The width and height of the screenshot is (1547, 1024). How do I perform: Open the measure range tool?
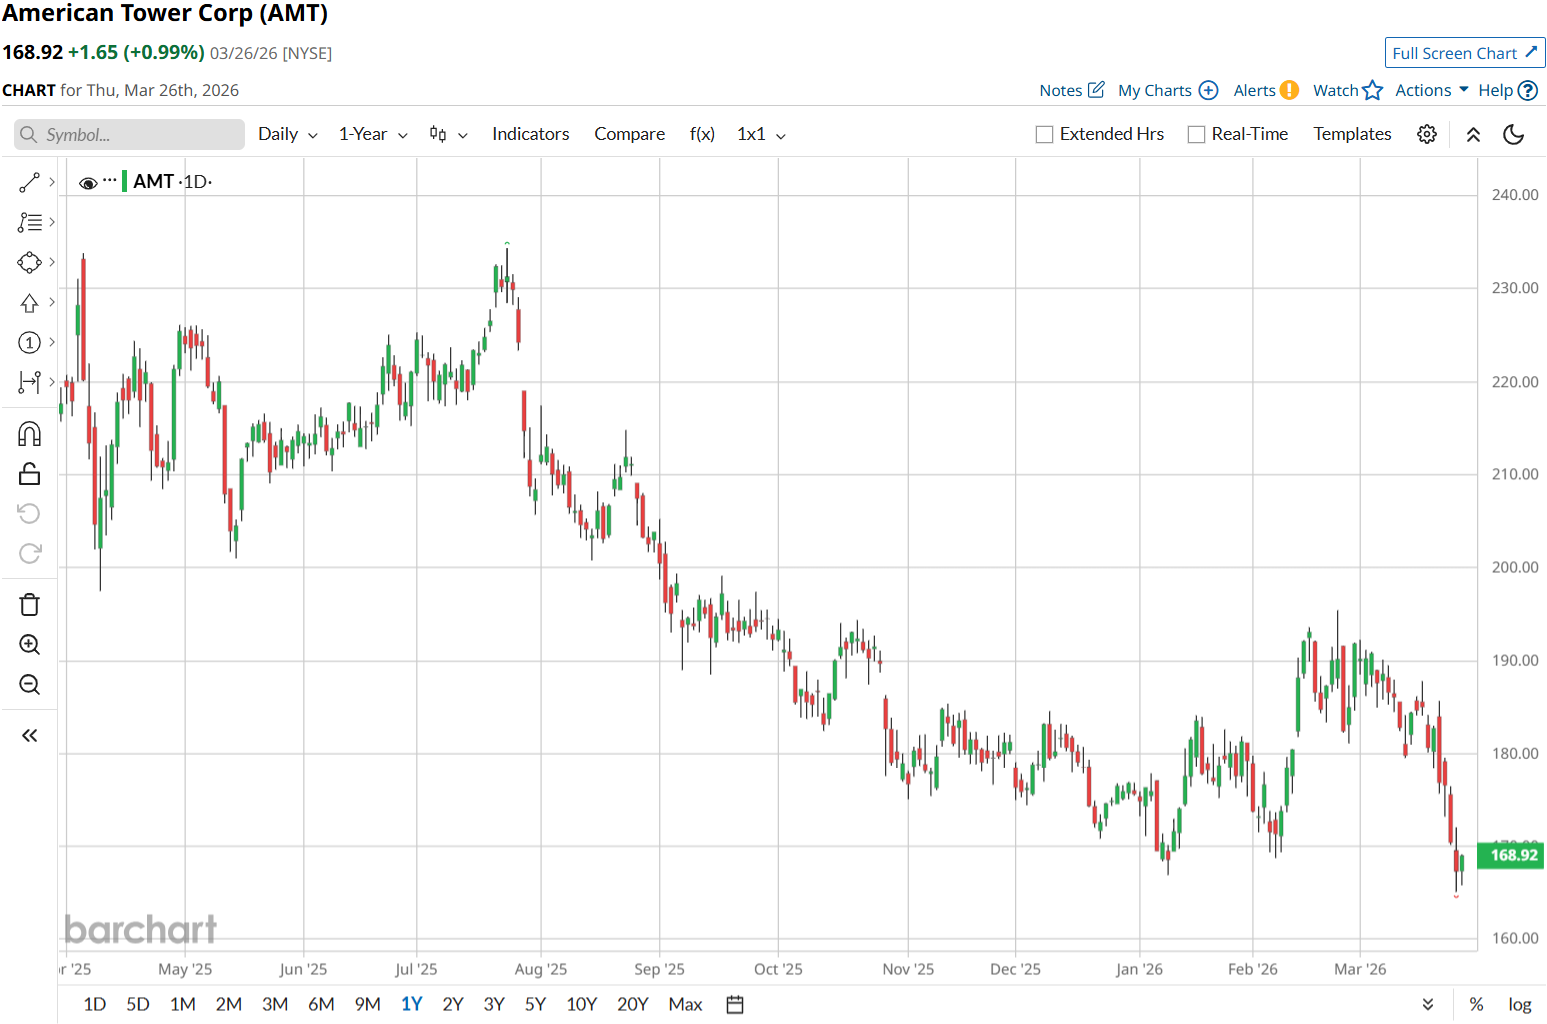pos(29,382)
